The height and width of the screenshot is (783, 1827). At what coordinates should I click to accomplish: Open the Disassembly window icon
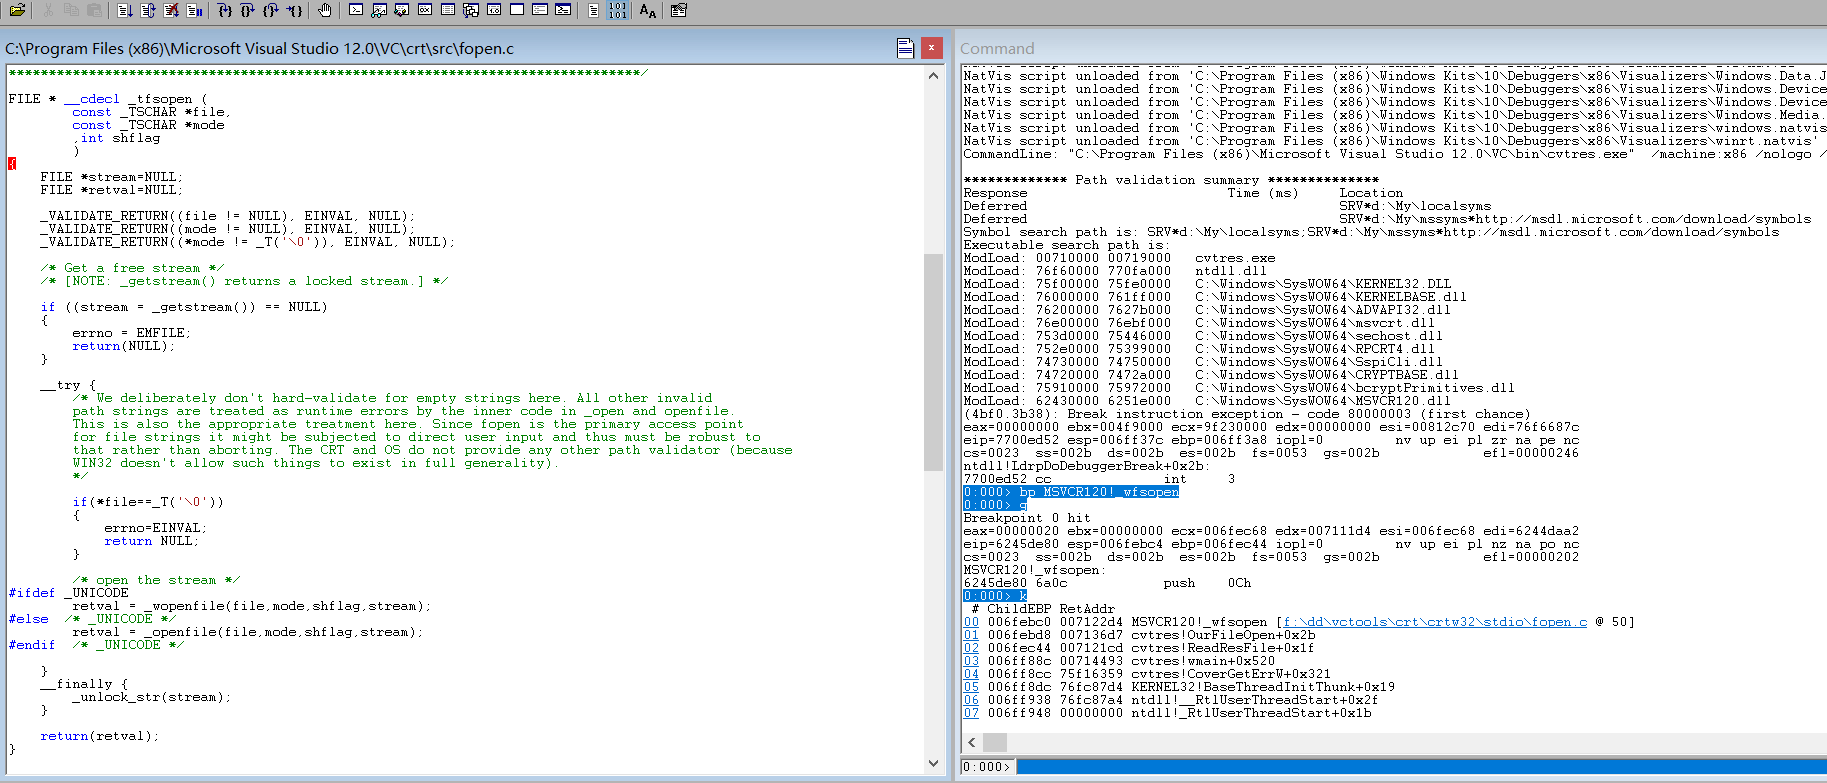point(494,10)
